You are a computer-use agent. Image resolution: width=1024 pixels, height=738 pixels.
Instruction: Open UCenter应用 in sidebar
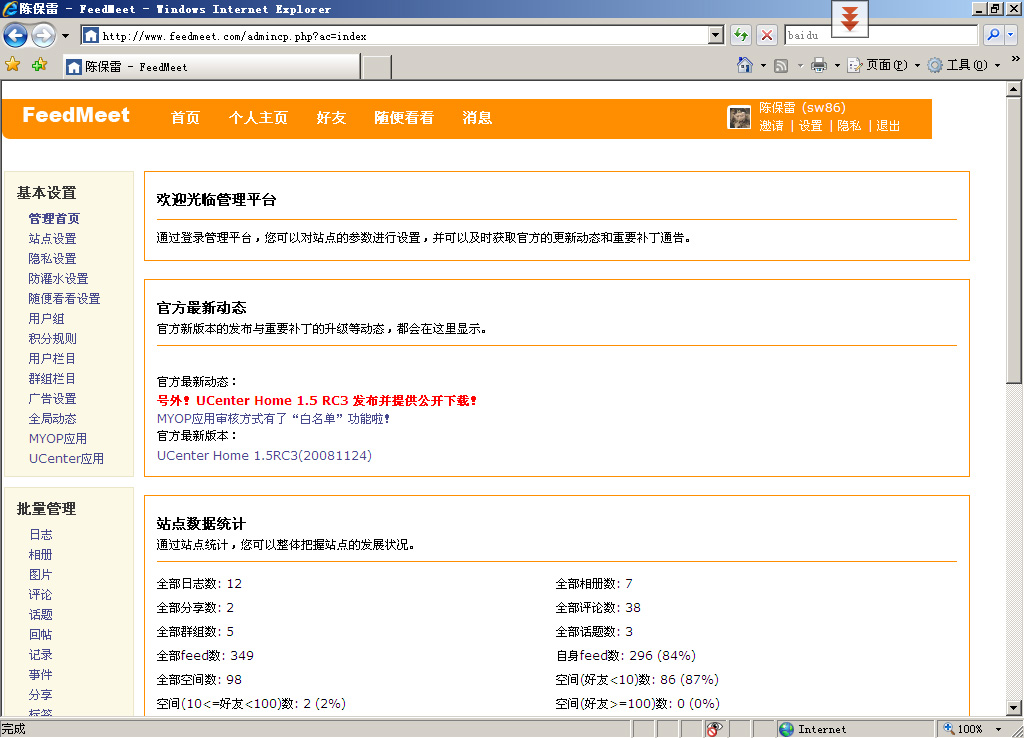coord(66,459)
